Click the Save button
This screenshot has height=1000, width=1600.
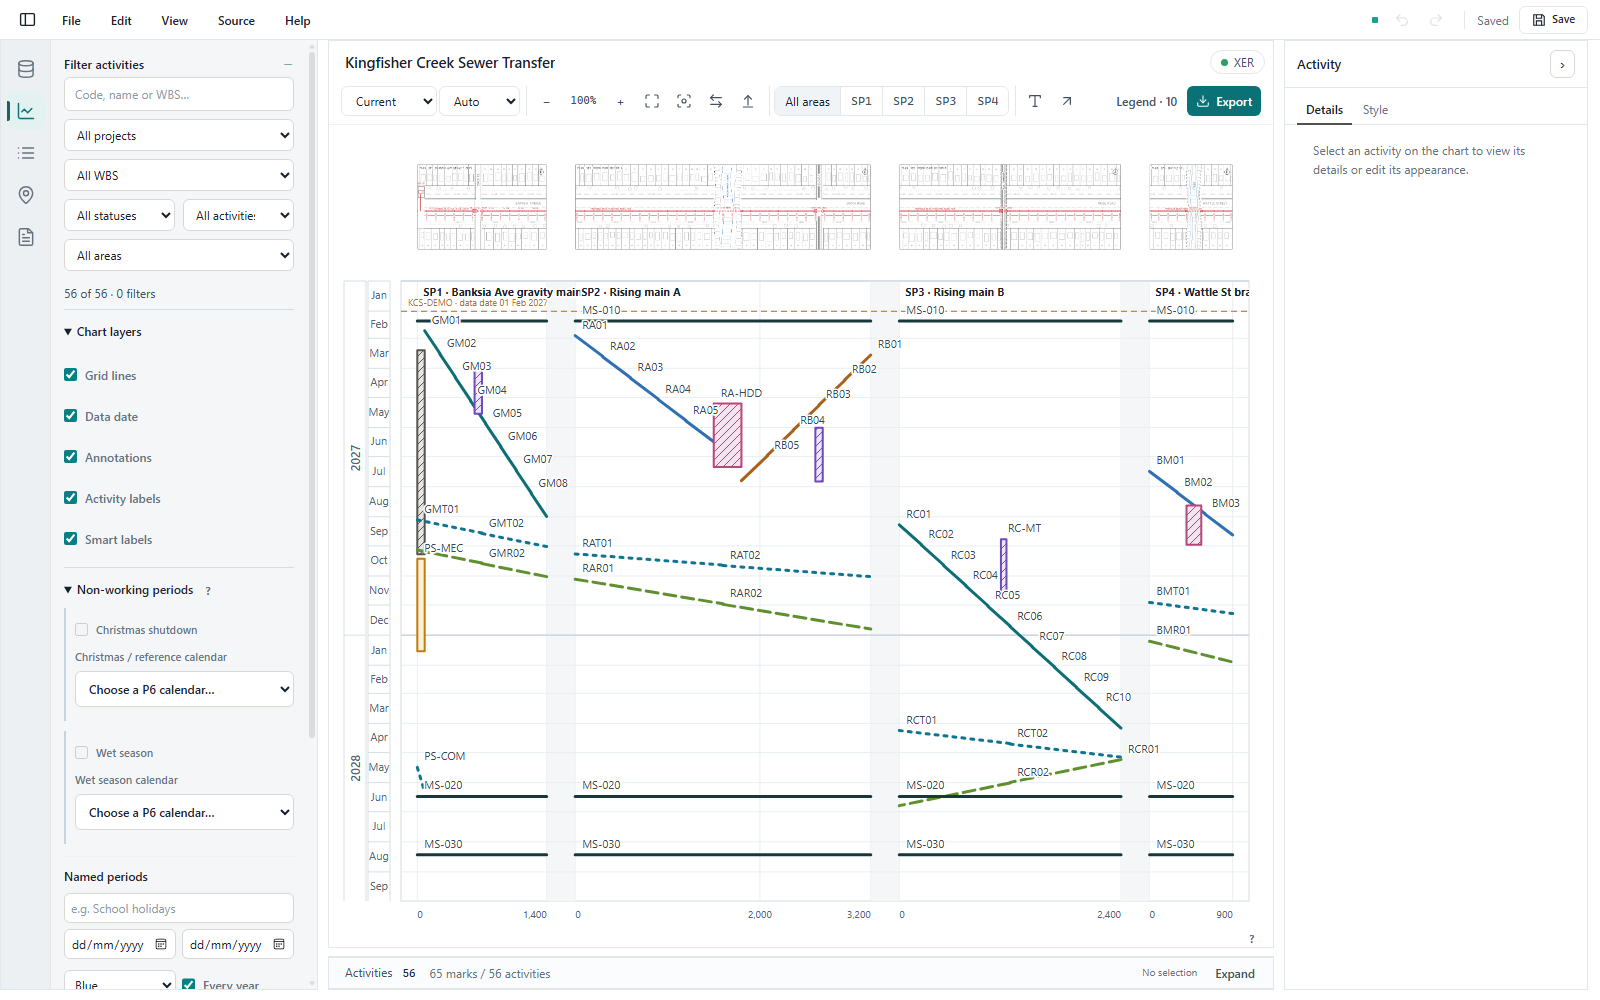1553,20
